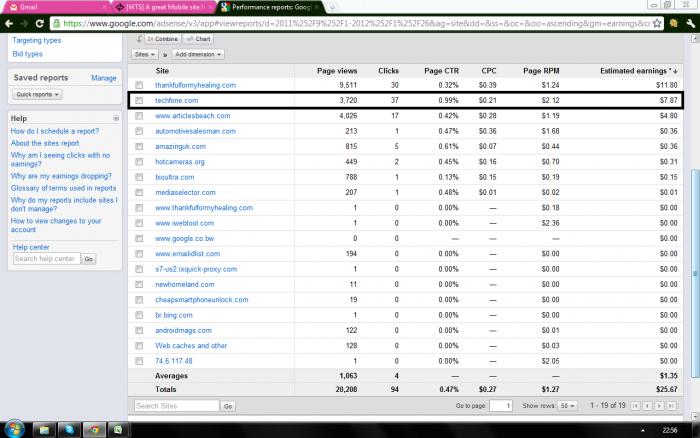
Task: Jump to the first page of results
Action: (x=635, y=406)
